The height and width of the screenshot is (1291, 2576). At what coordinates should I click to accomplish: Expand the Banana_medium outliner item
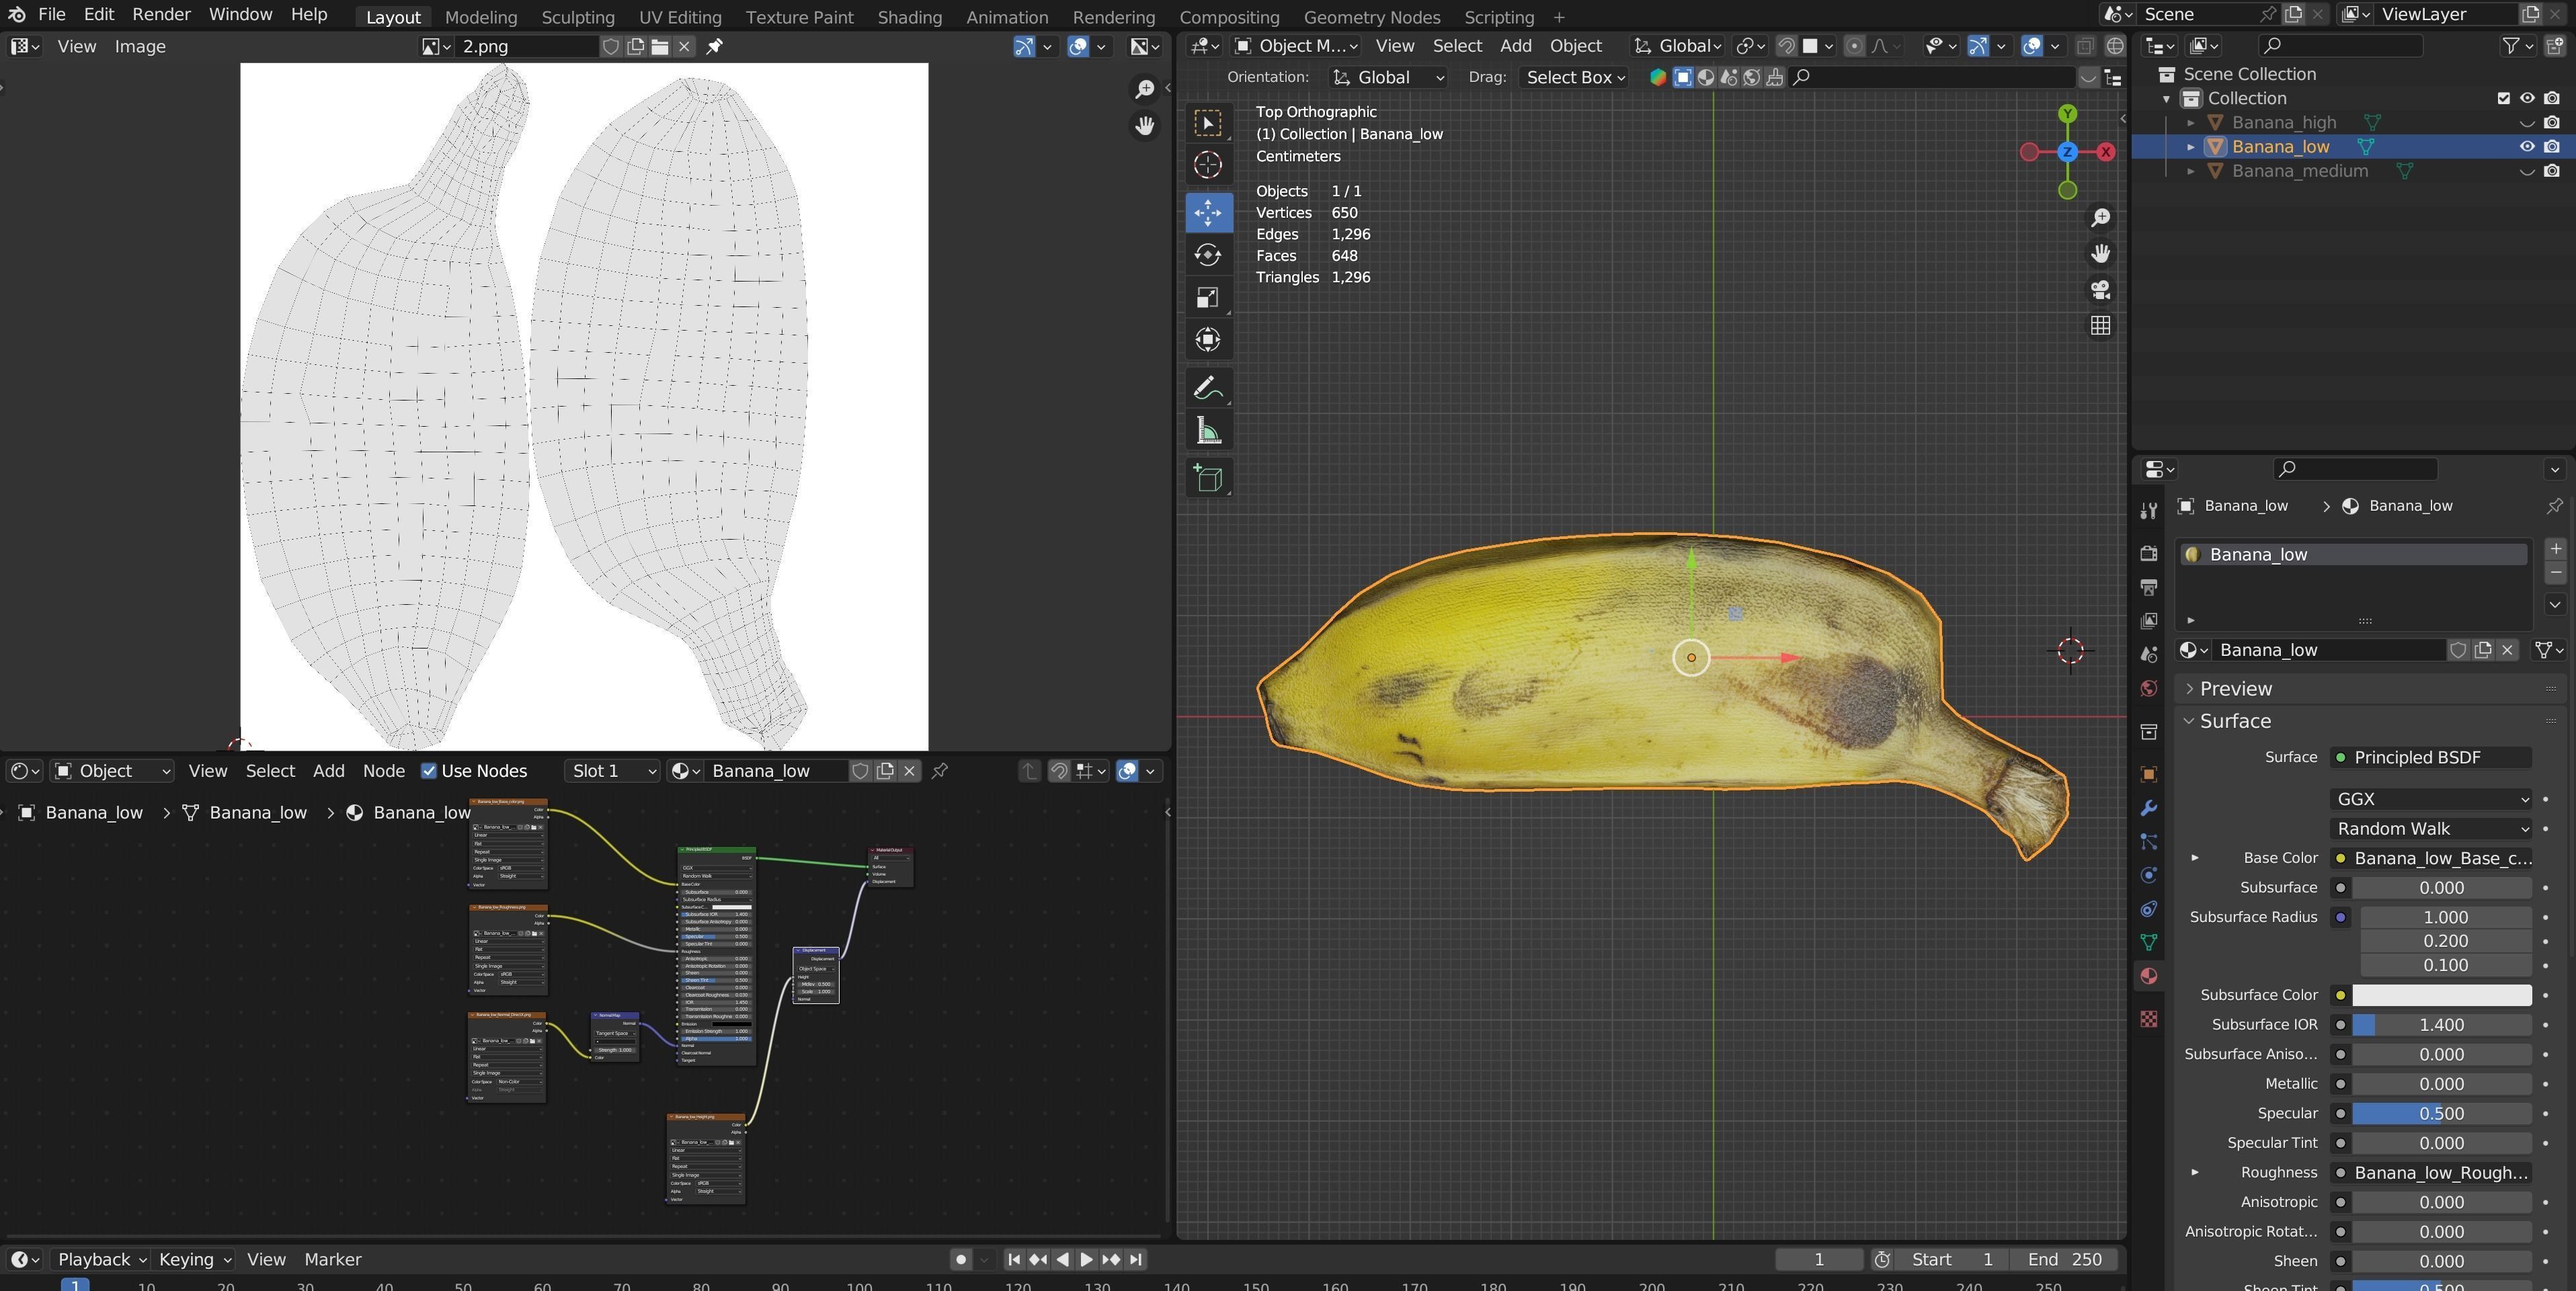pos(2190,171)
